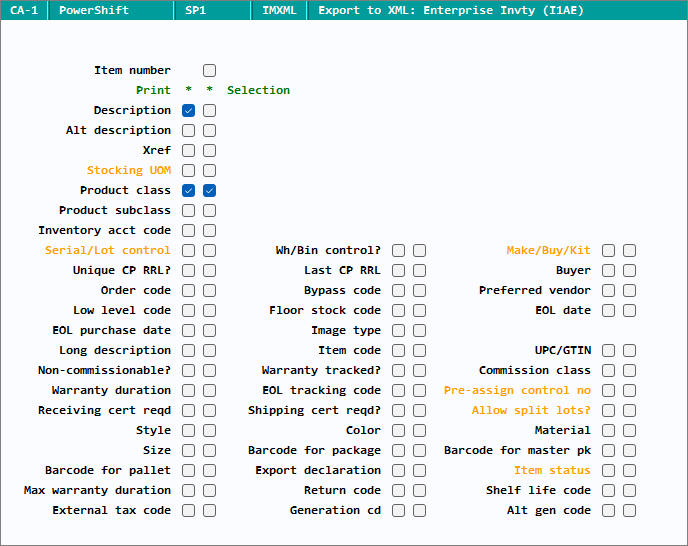Tick Barcode for master pk print checkbox
The height and width of the screenshot is (546, 688).
608,450
